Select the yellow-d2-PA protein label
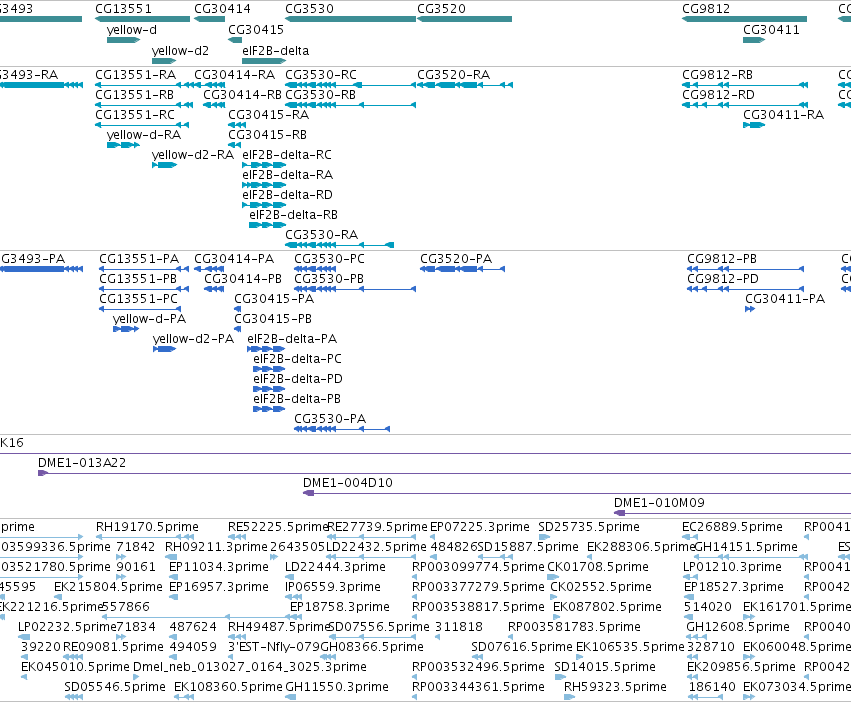Screen dimensions: 851x702 193,339
